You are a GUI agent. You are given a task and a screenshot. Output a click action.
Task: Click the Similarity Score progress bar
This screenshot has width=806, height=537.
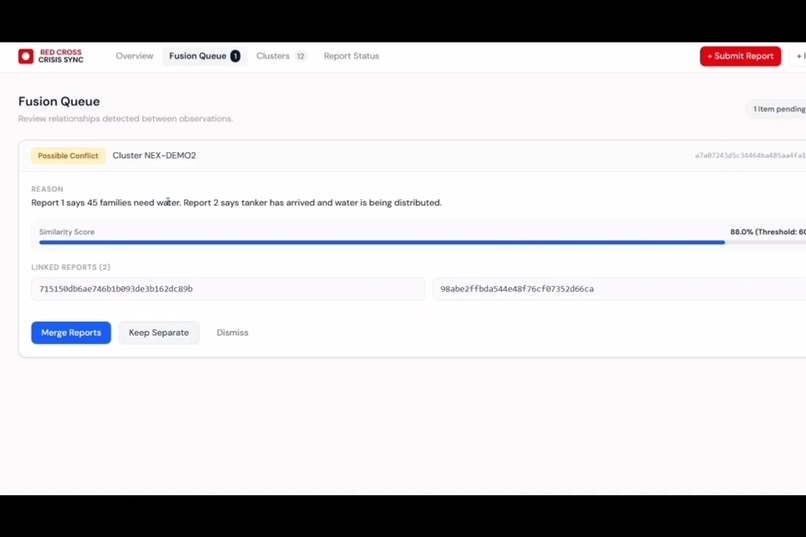pos(423,242)
